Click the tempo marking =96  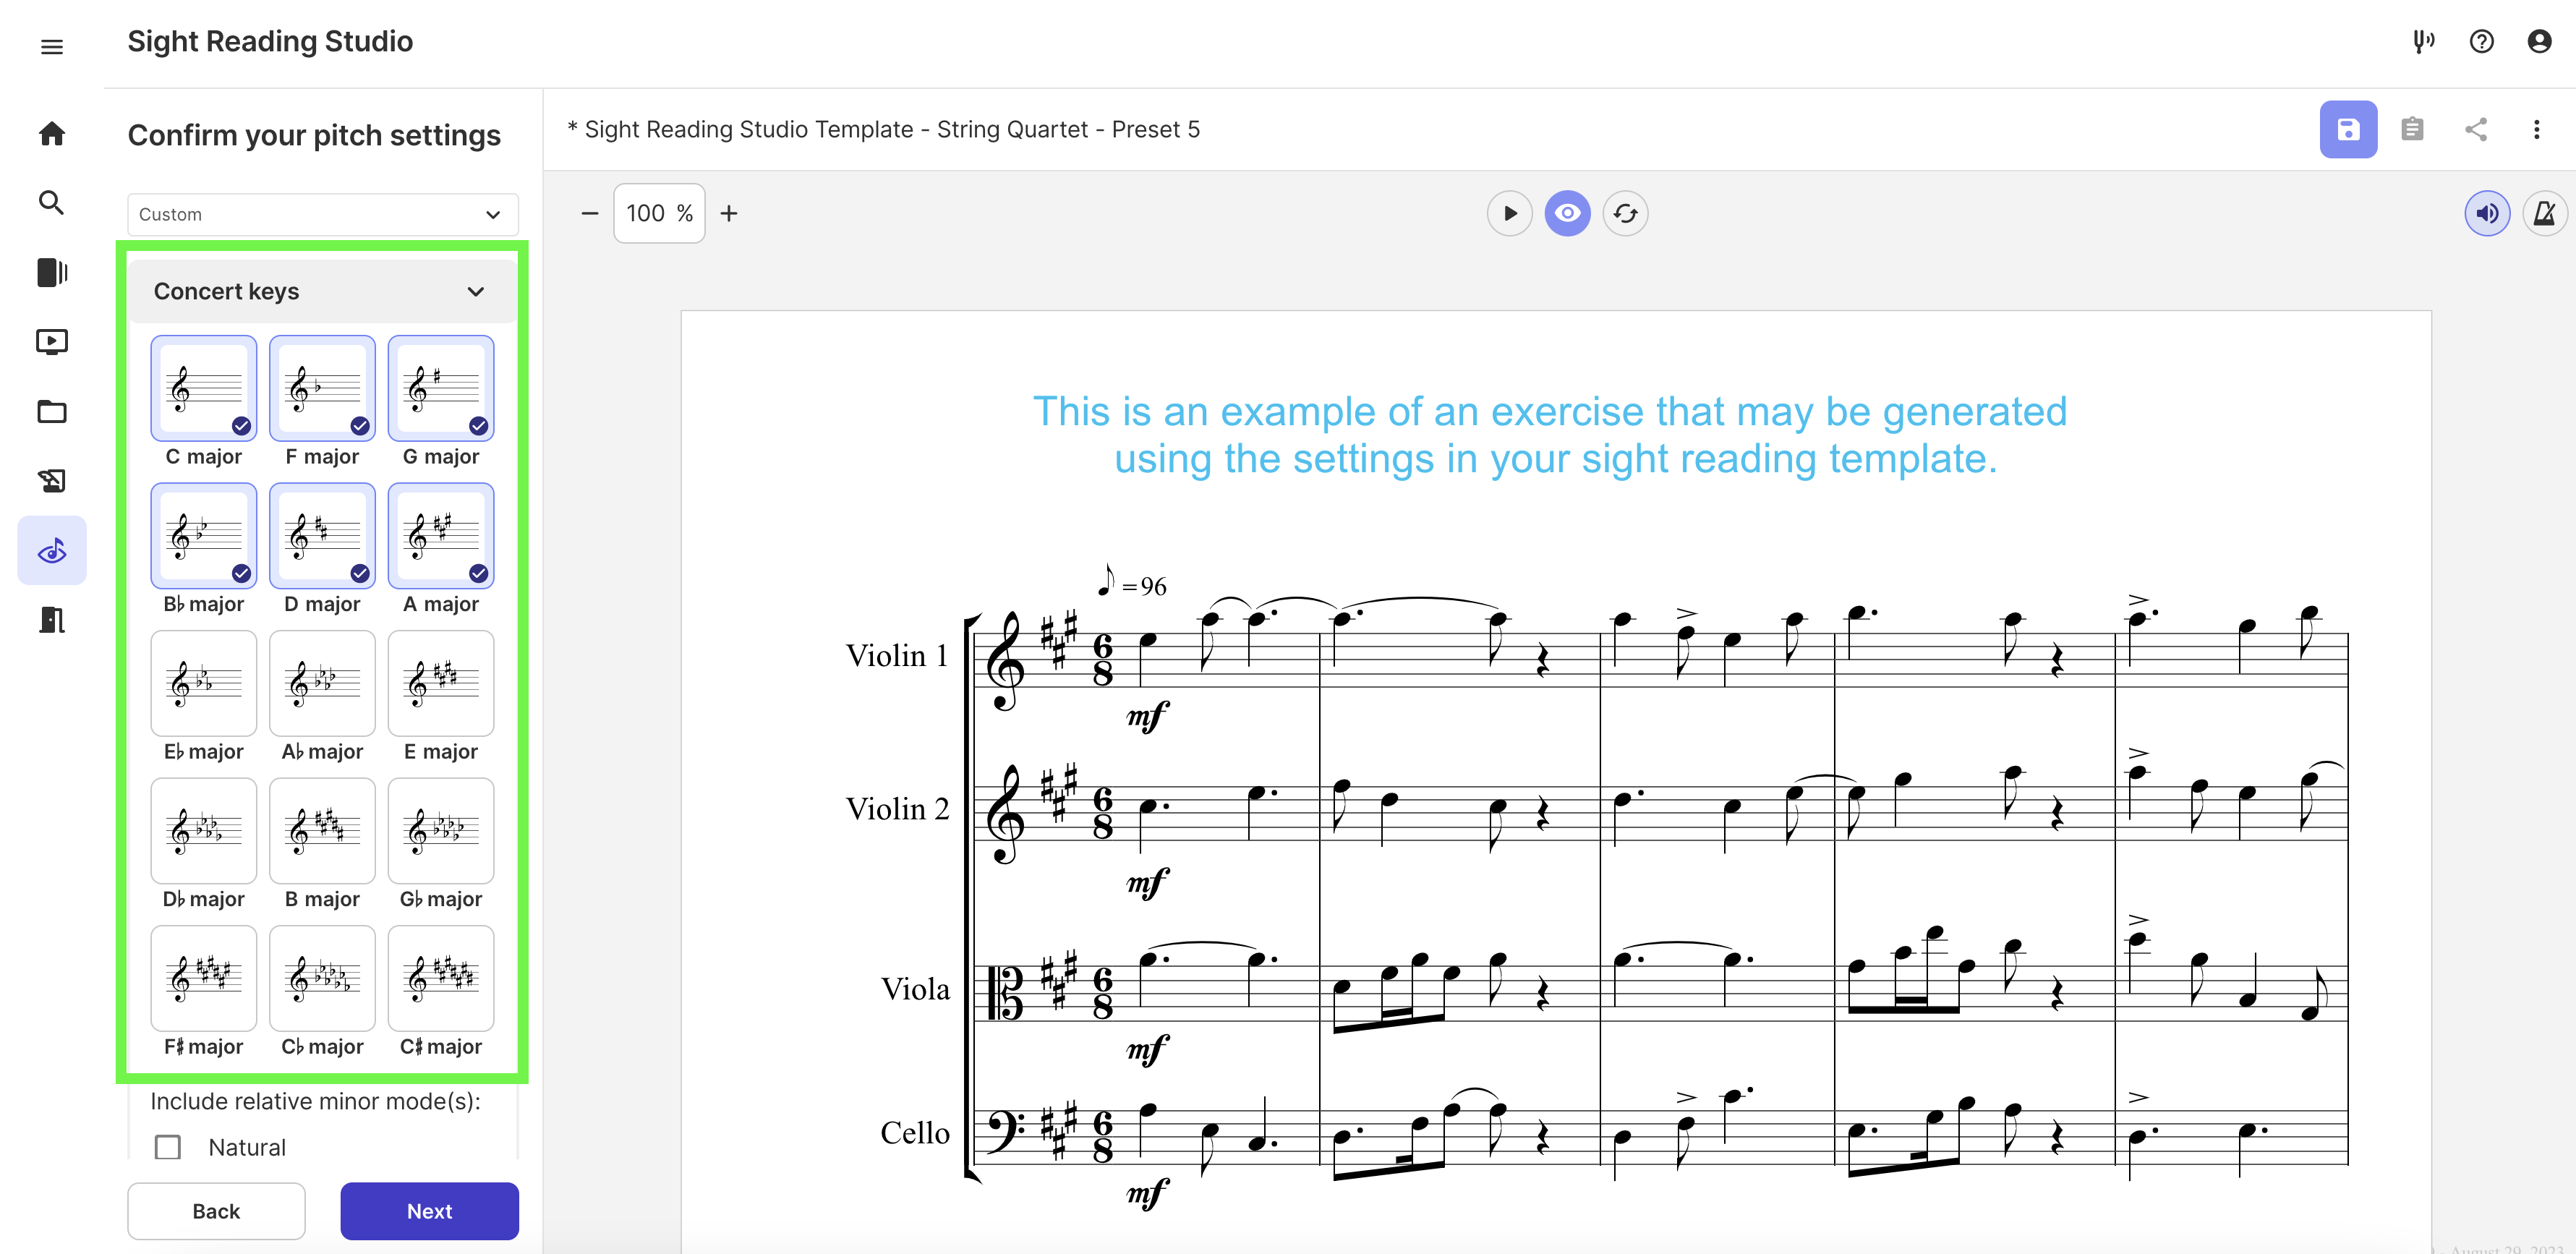tap(1133, 583)
